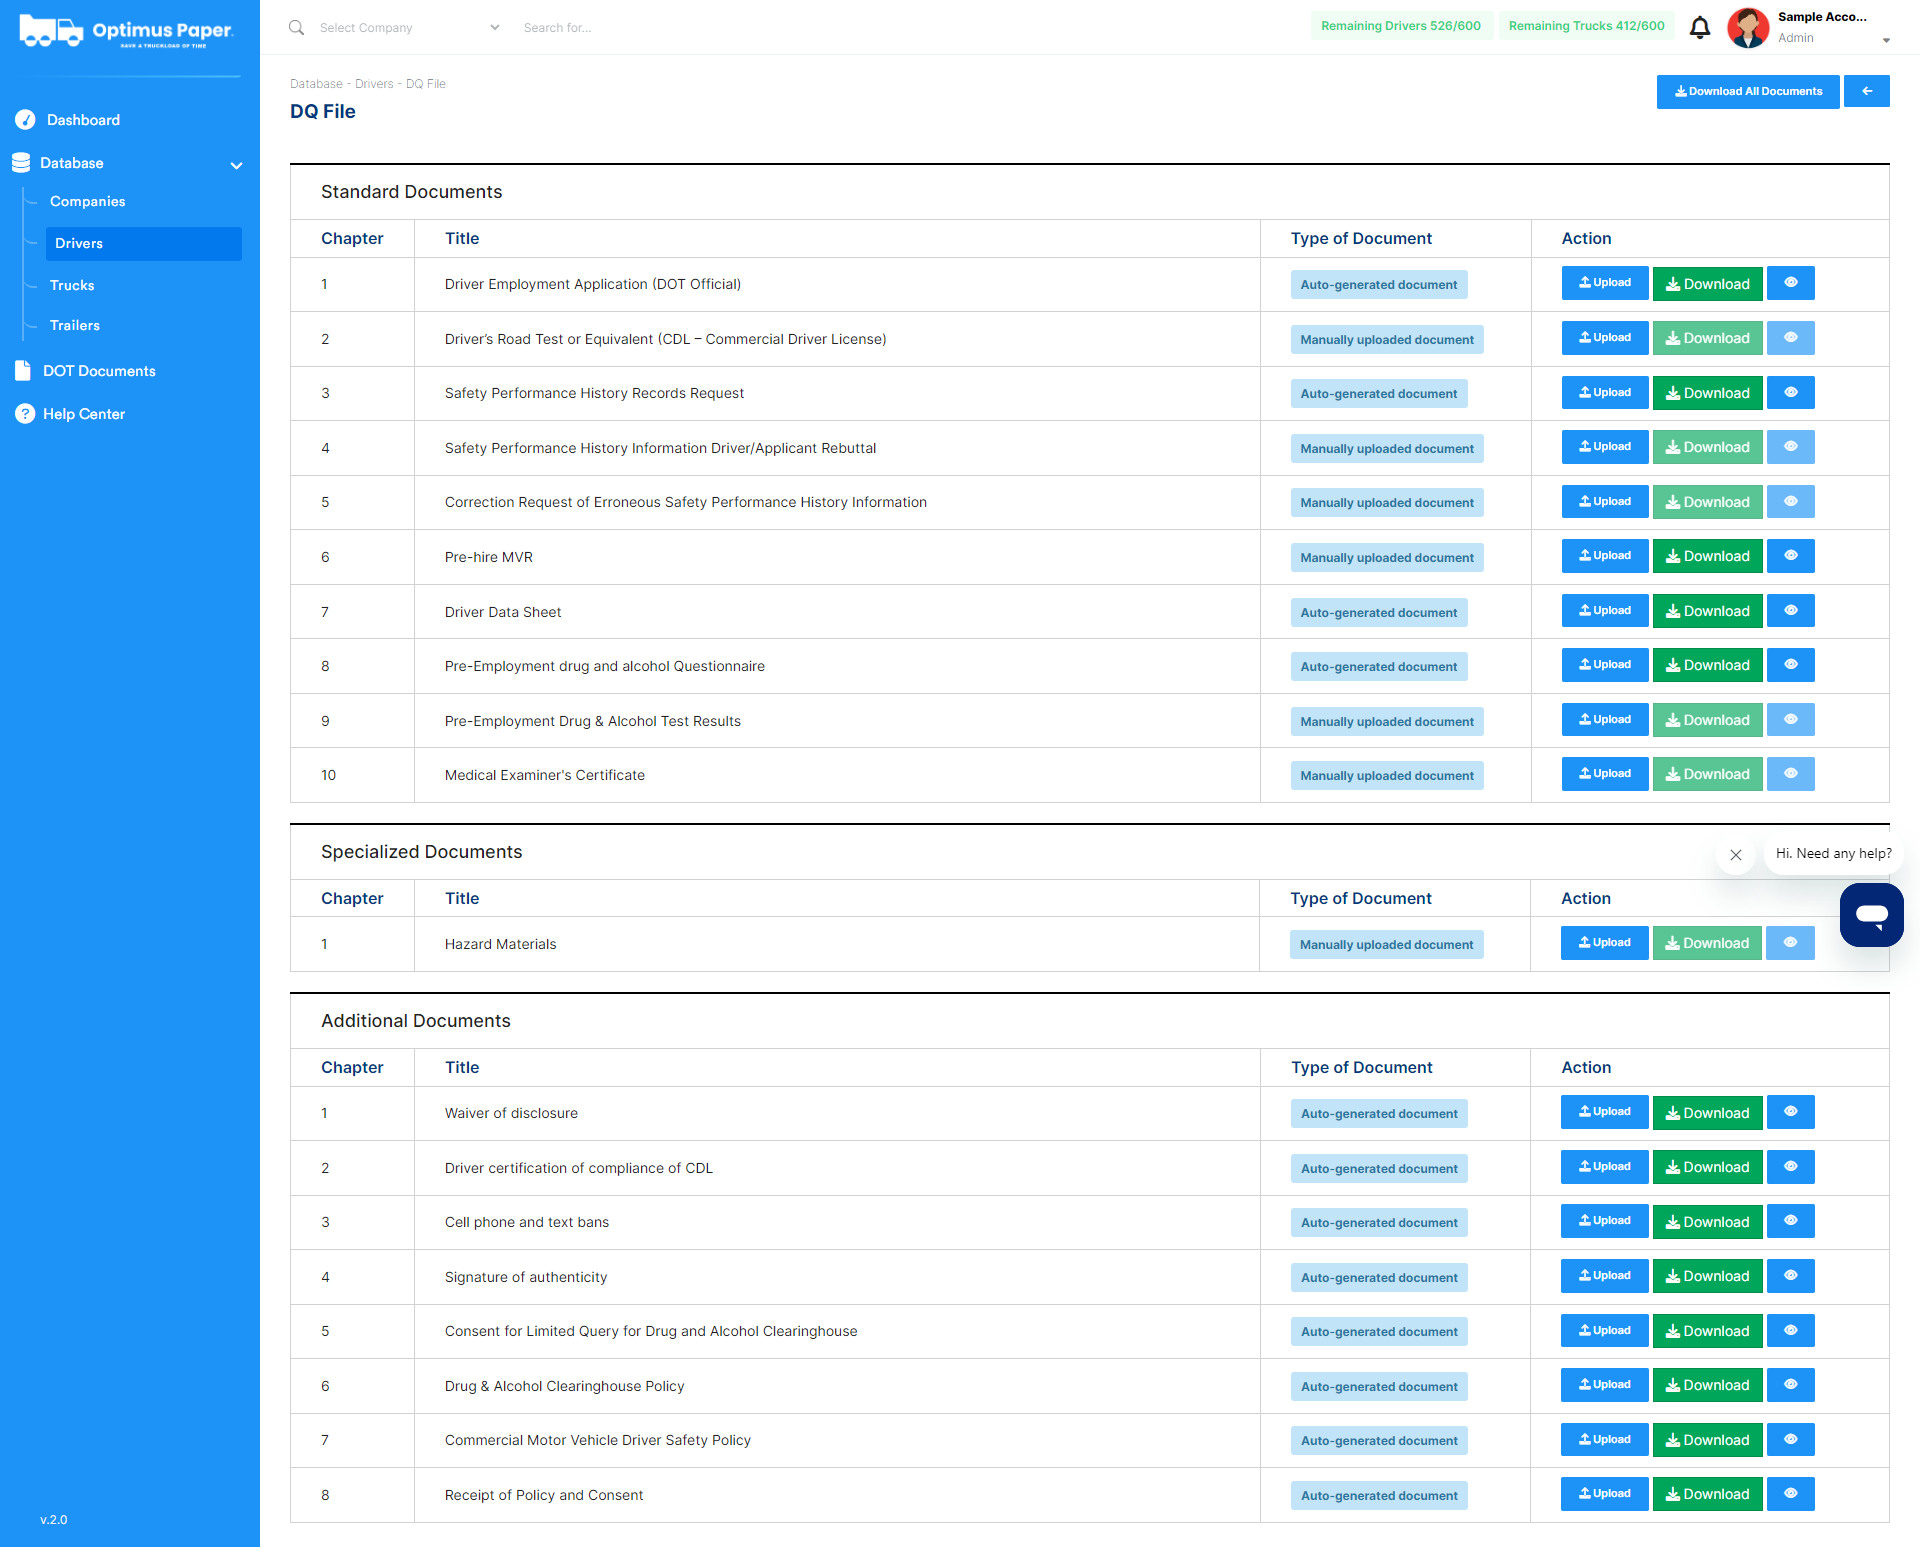Click the Optimus Paper truck logo
Viewport: 1920px width, 1548px height.
(126, 32)
